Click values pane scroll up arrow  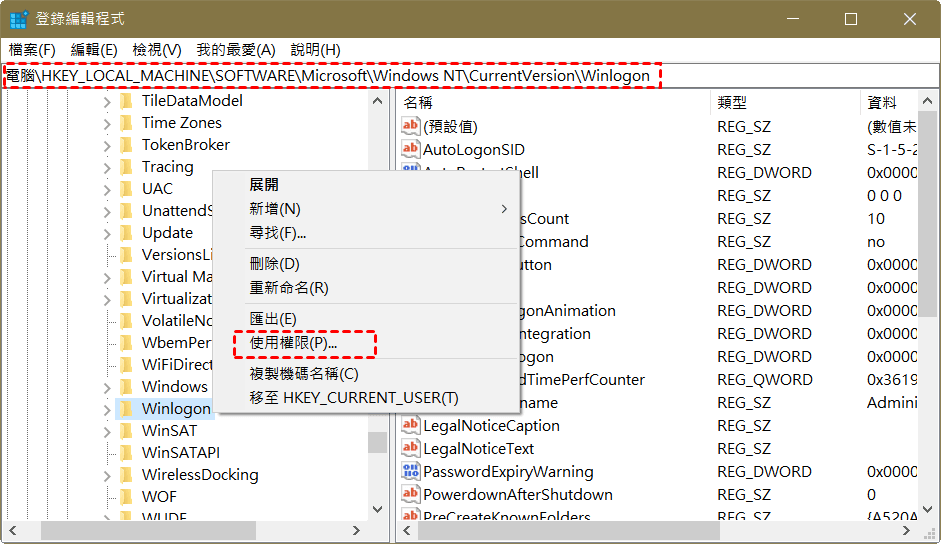927,101
